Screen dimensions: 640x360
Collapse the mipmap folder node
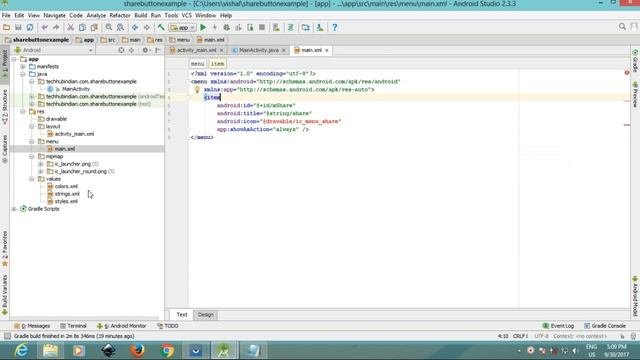[x=32, y=156]
